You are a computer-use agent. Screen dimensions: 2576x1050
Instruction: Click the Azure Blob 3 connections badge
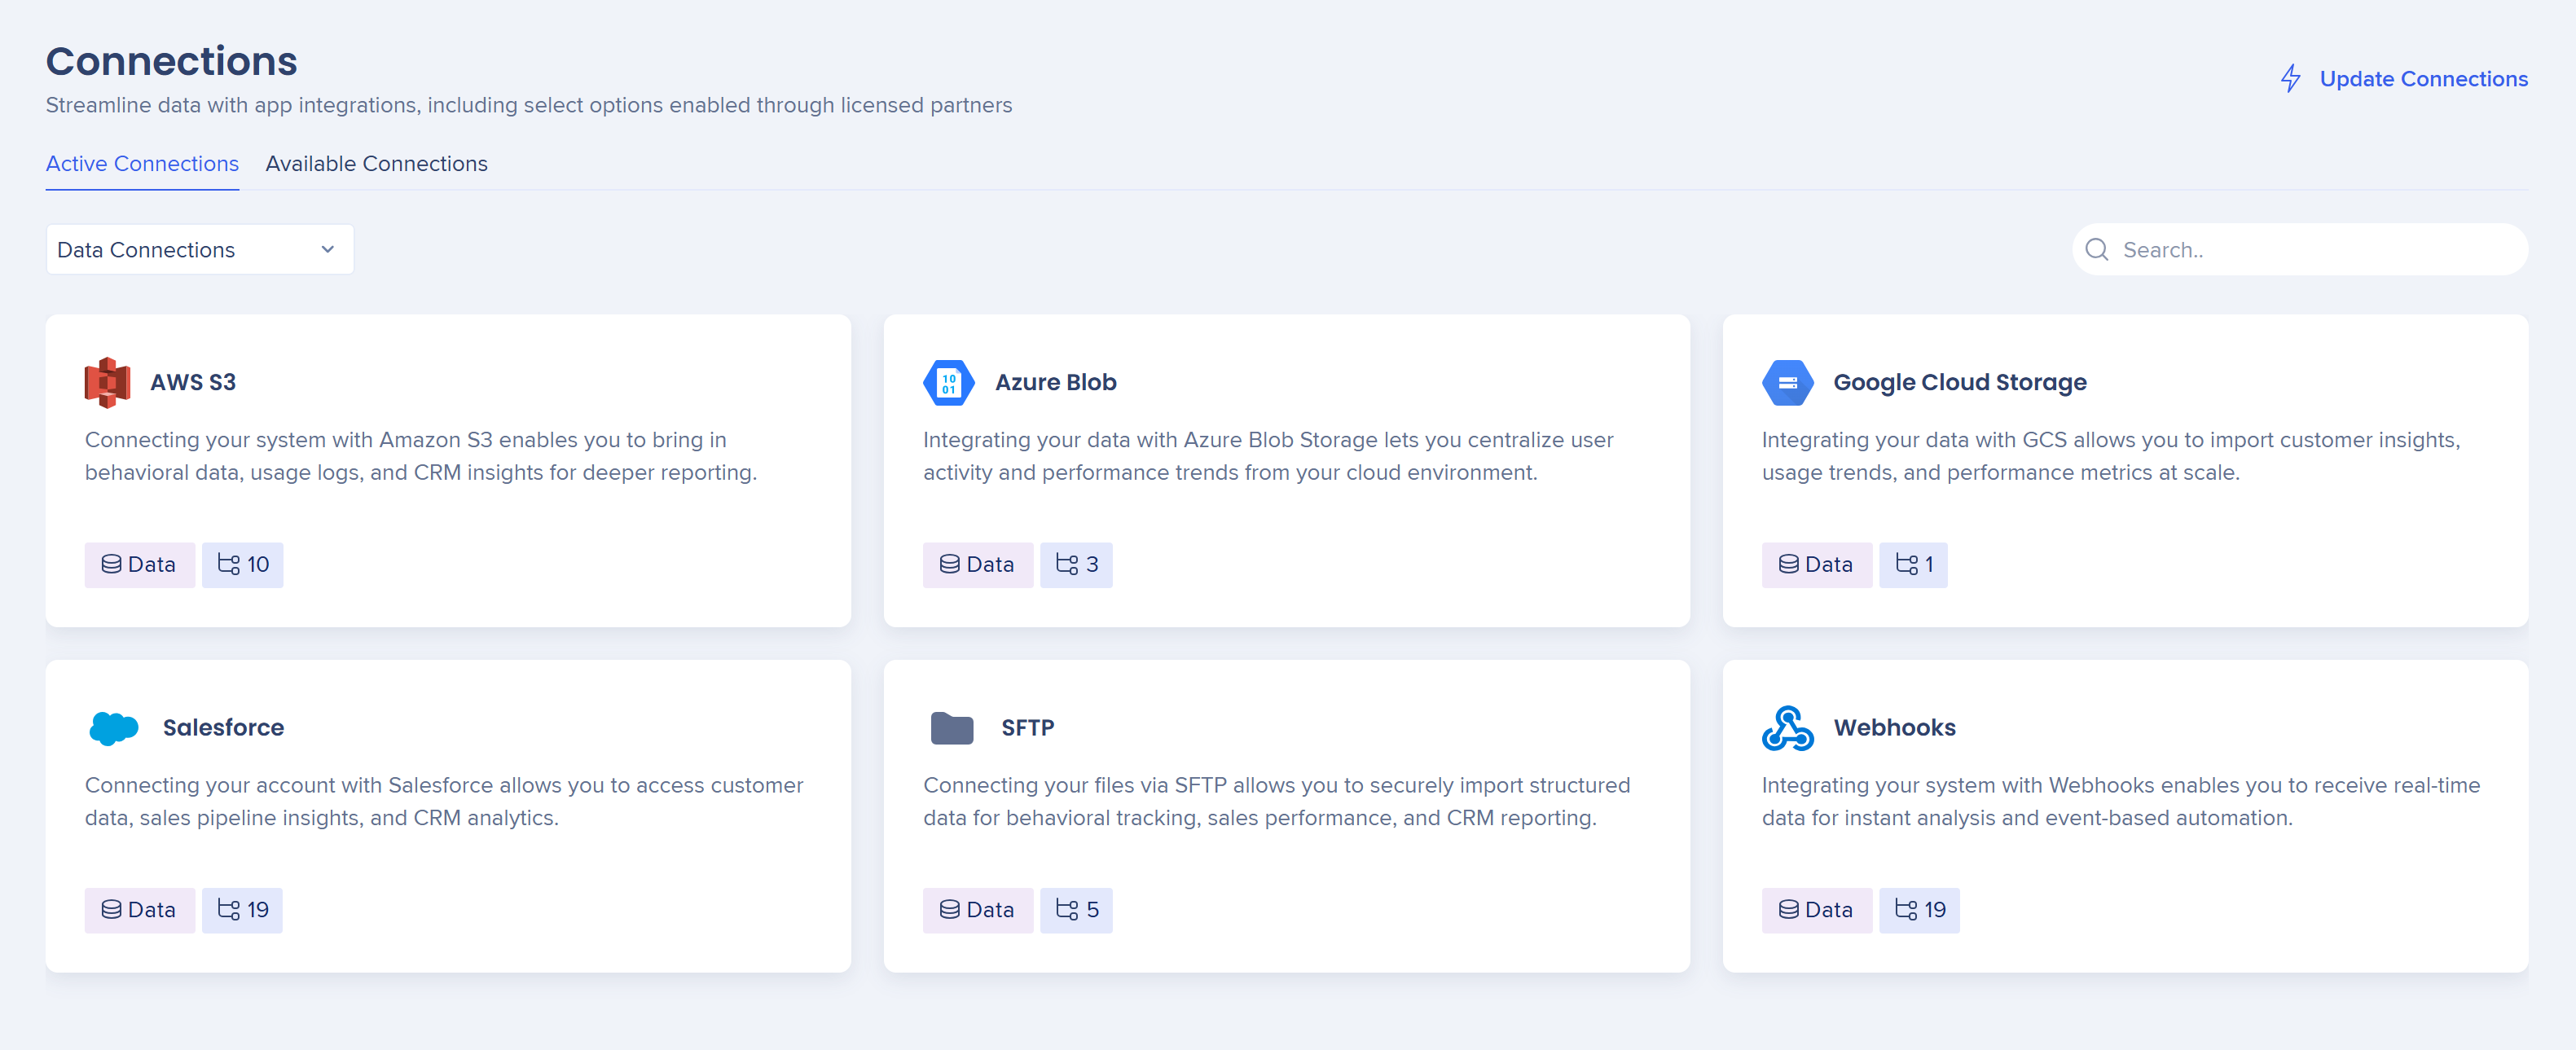(x=1076, y=564)
